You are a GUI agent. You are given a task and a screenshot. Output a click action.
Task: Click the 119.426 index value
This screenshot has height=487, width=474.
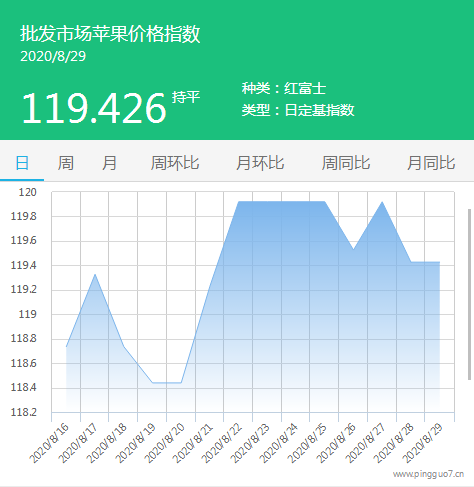coord(94,108)
